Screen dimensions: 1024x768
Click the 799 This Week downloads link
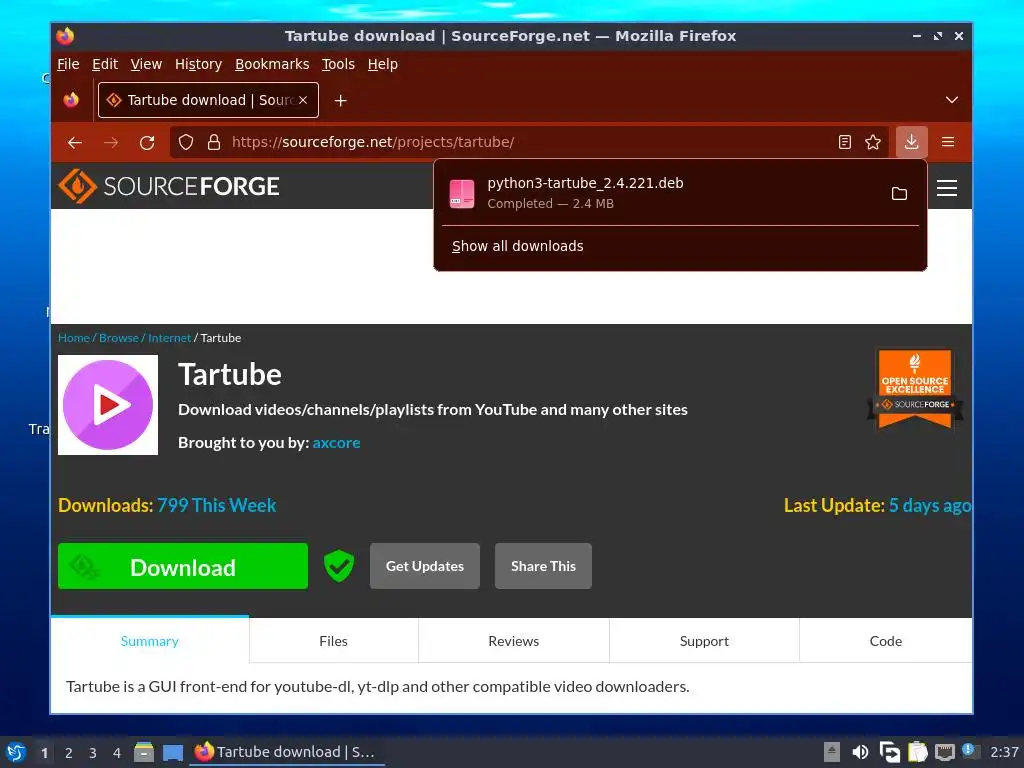(x=217, y=505)
